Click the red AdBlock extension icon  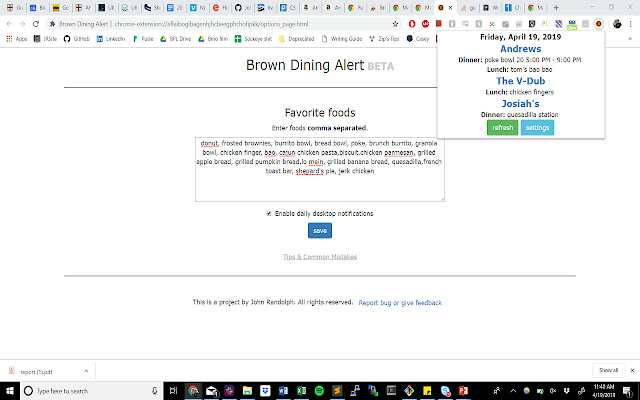(x=425, y=24)
